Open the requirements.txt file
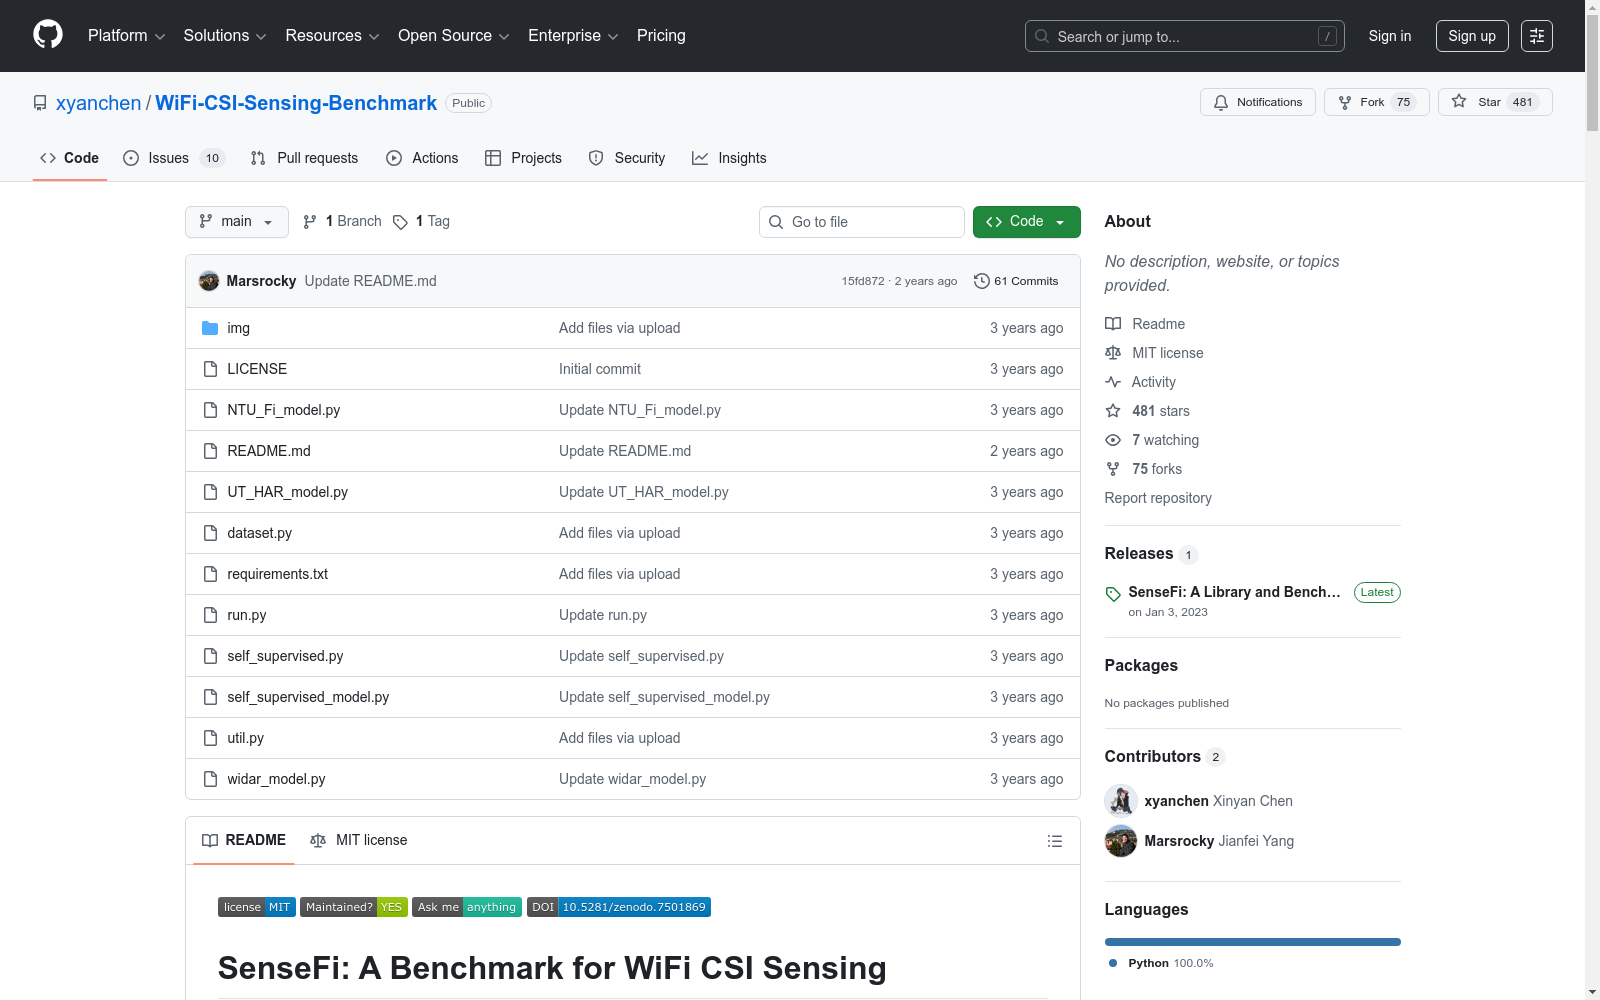This screenshot has height=1000, width=1600. [278, 574]
